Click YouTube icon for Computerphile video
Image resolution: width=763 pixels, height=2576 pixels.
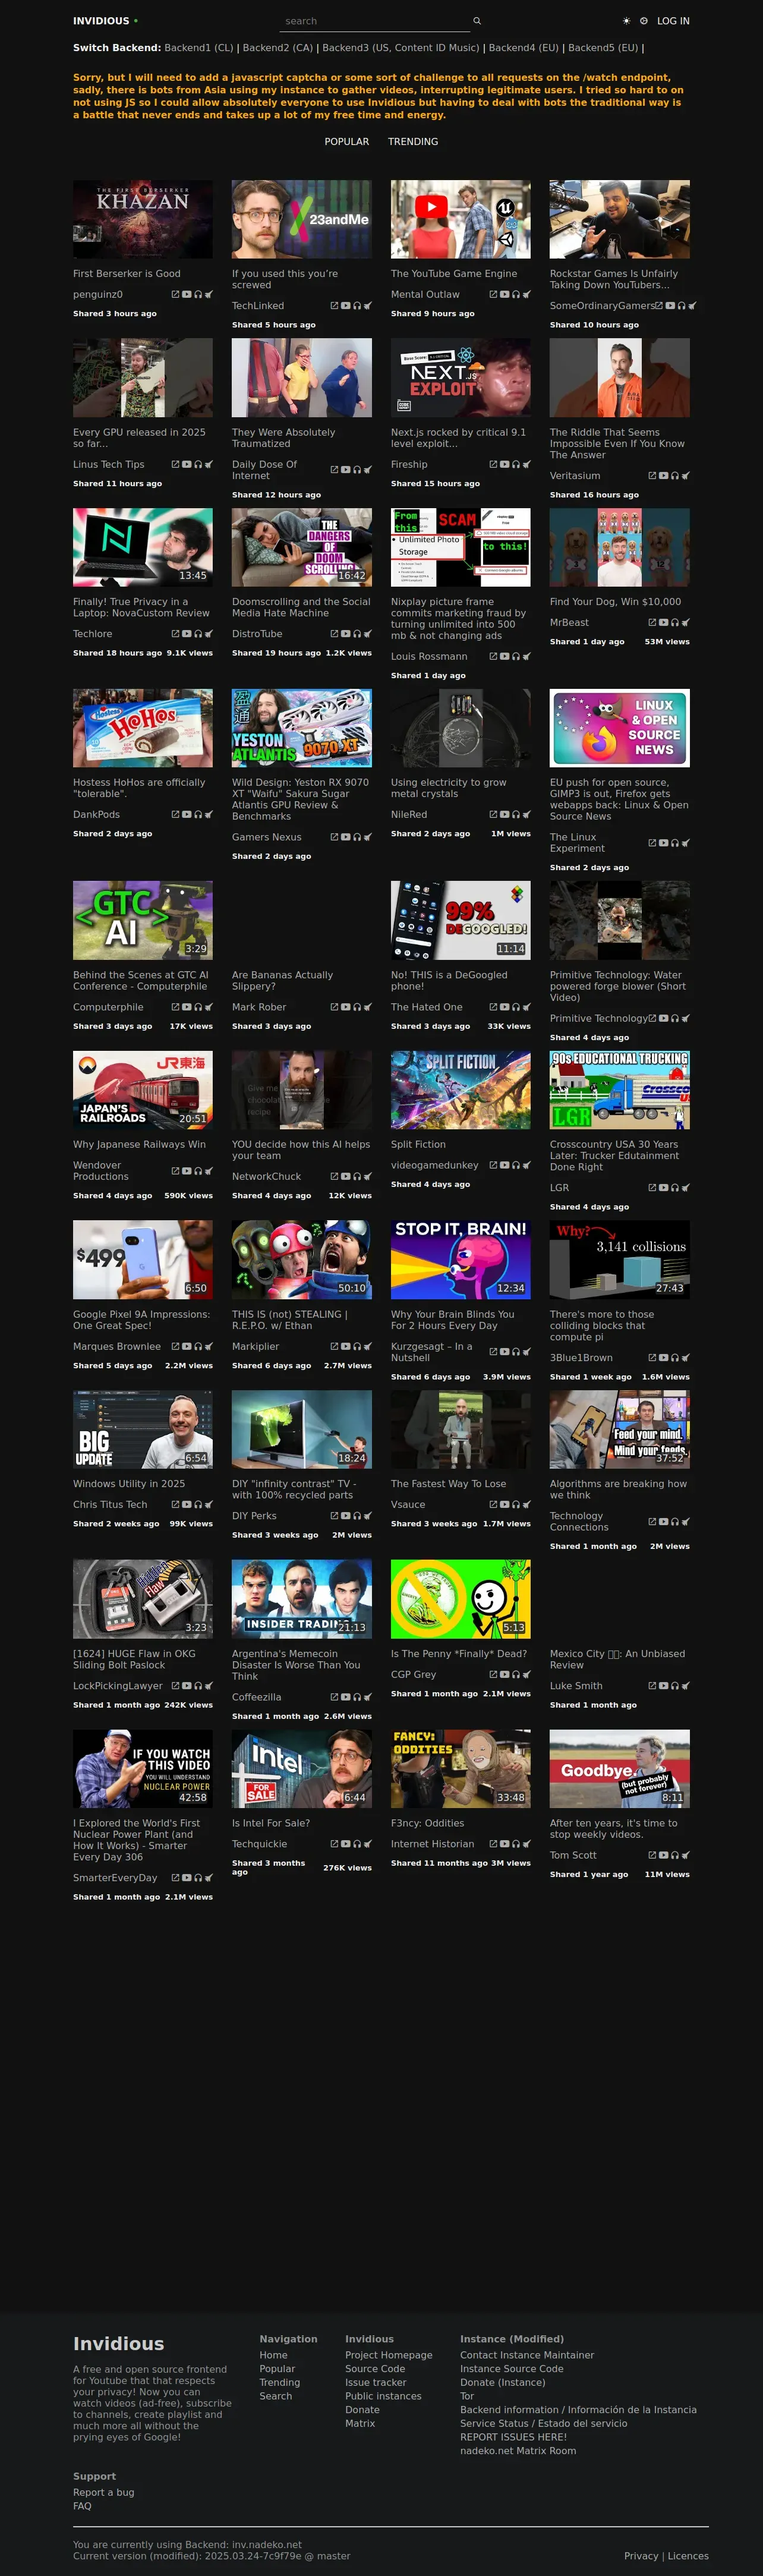point(187,1007)
